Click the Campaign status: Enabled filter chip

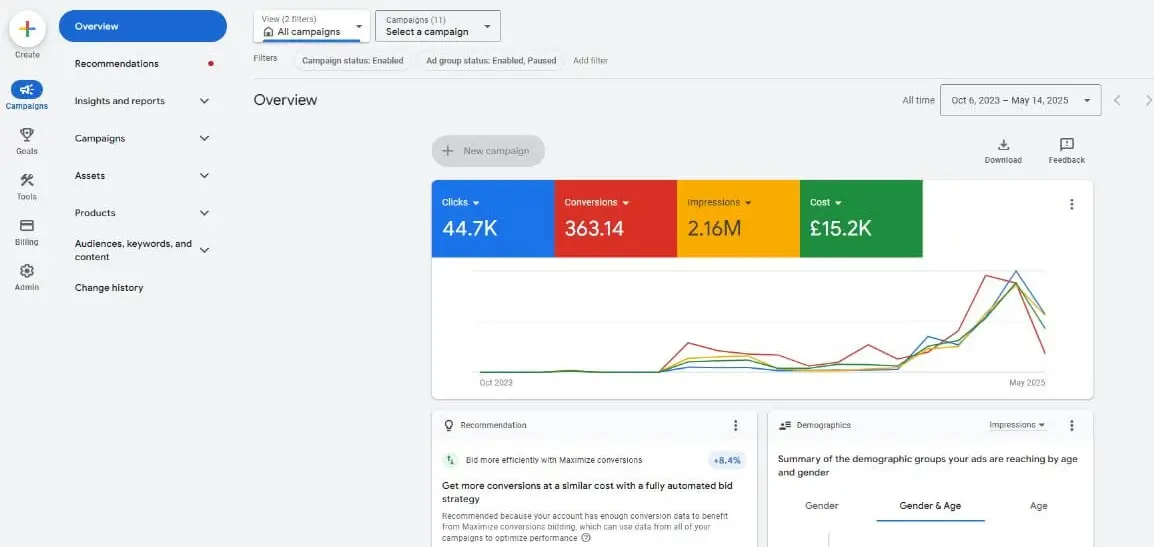point(353,61)
